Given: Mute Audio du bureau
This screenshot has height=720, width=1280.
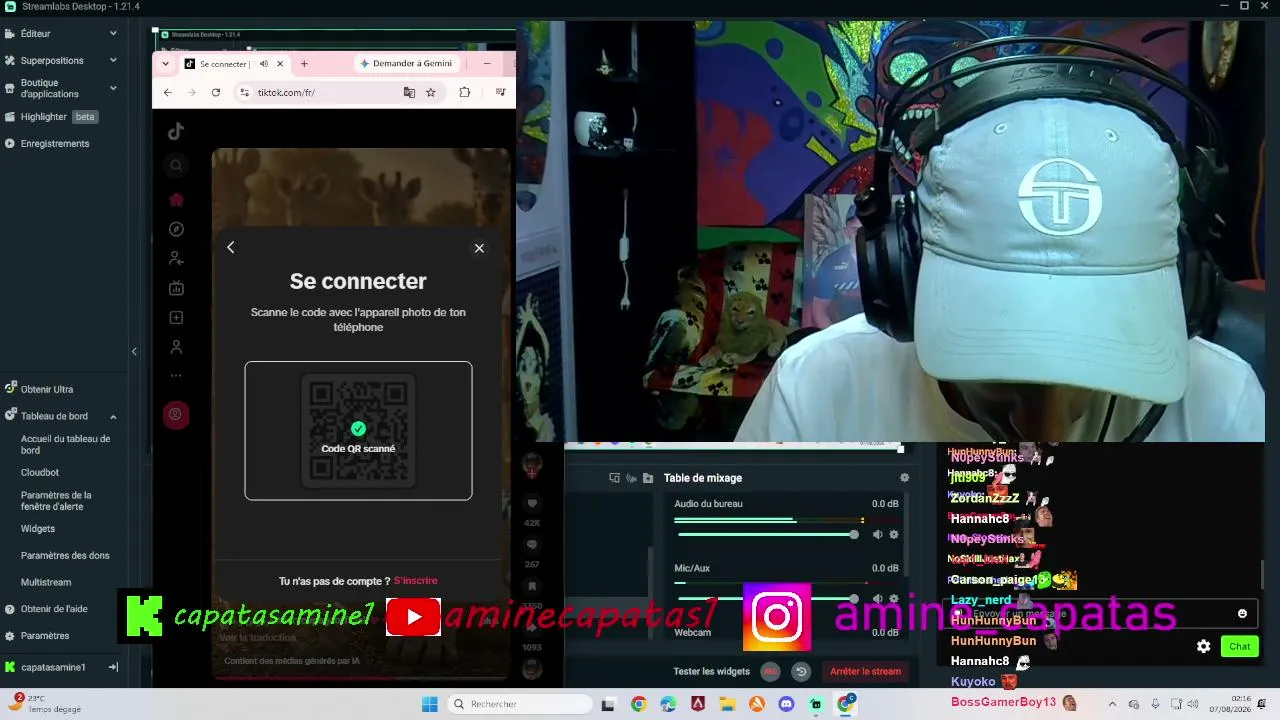Looking at the screenshot, I should coord(877,534).
